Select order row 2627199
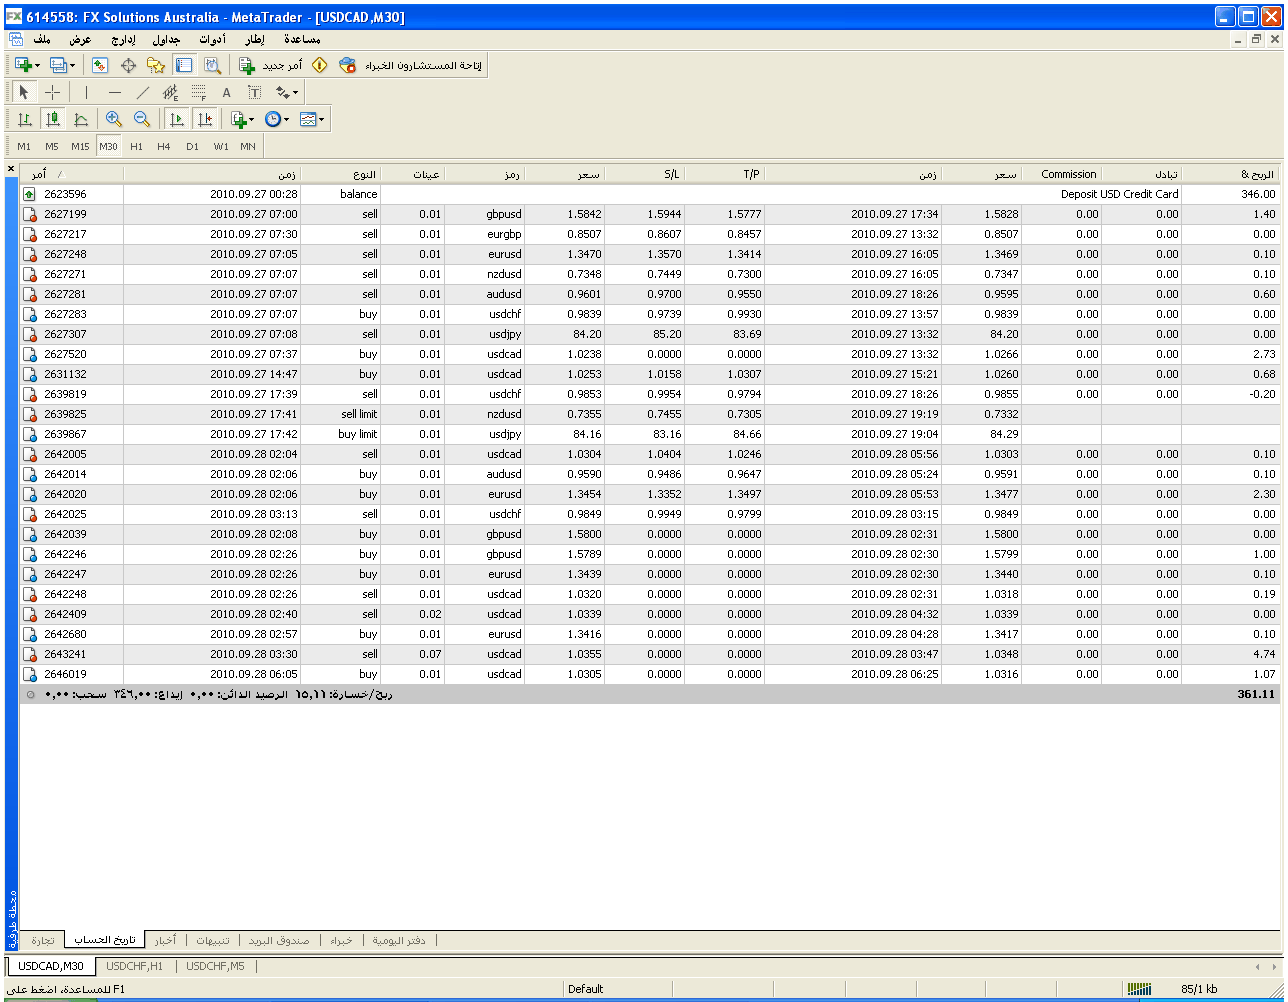The image size is (1288, 1002). 650,214
